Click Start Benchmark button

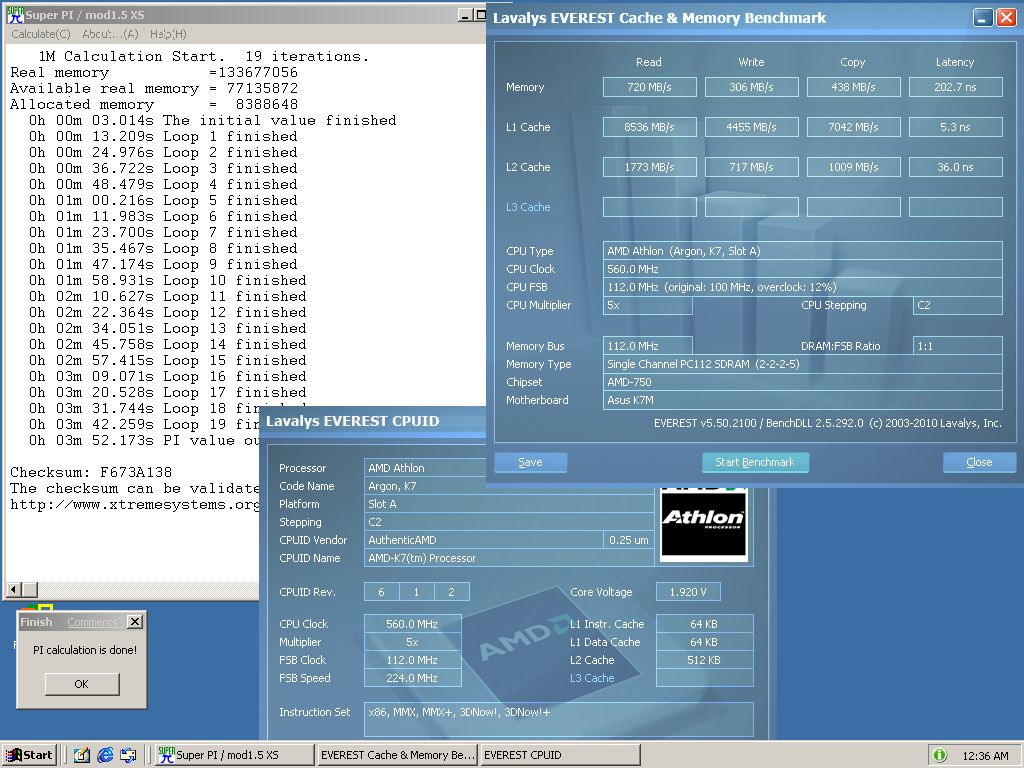click(756, 462)
